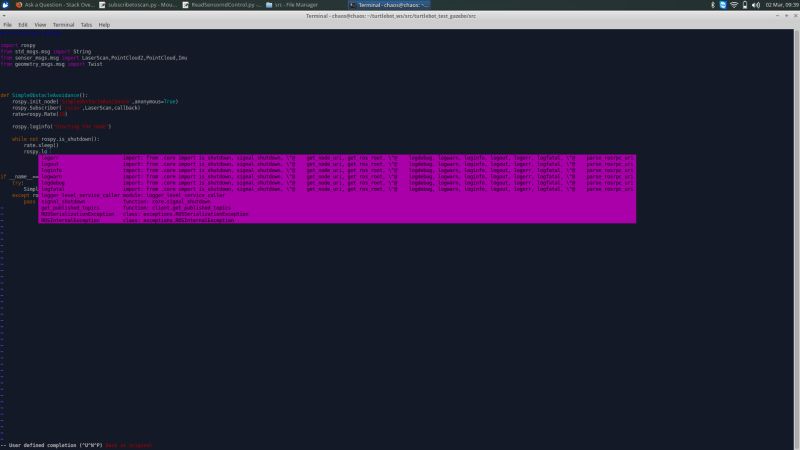This screenshot has height=450, width=800.
Task: Open the volume control icon
Action: (756, 5)
